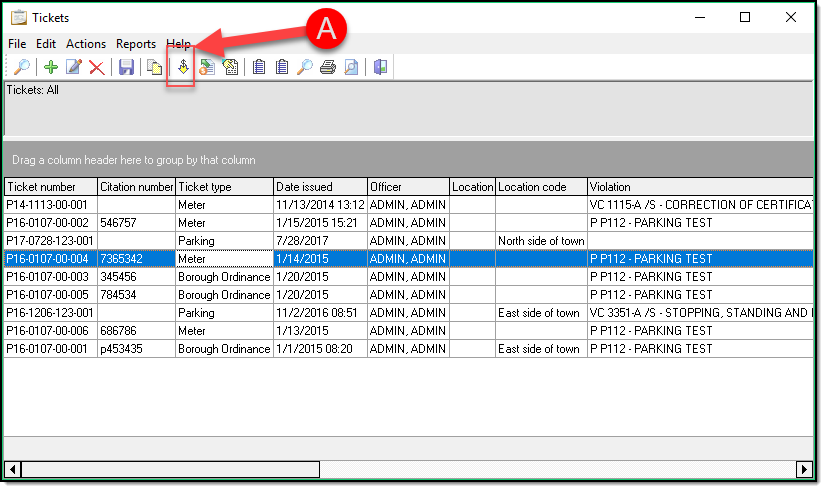
Task: Open the File menu
Action: coord(17,44)
